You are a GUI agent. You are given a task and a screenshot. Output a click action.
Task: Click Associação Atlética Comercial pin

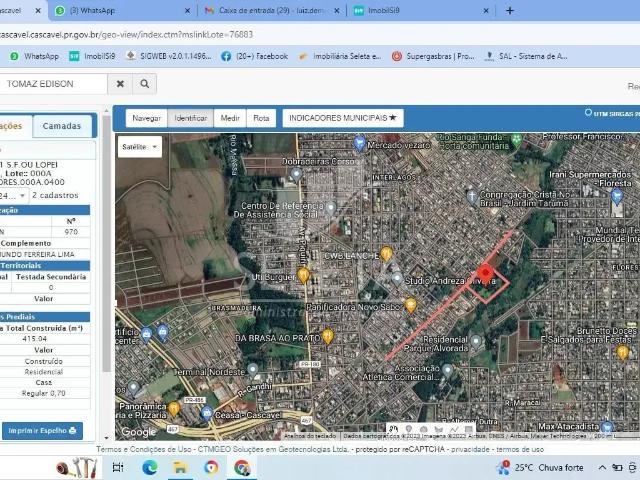tap(447, 371)
